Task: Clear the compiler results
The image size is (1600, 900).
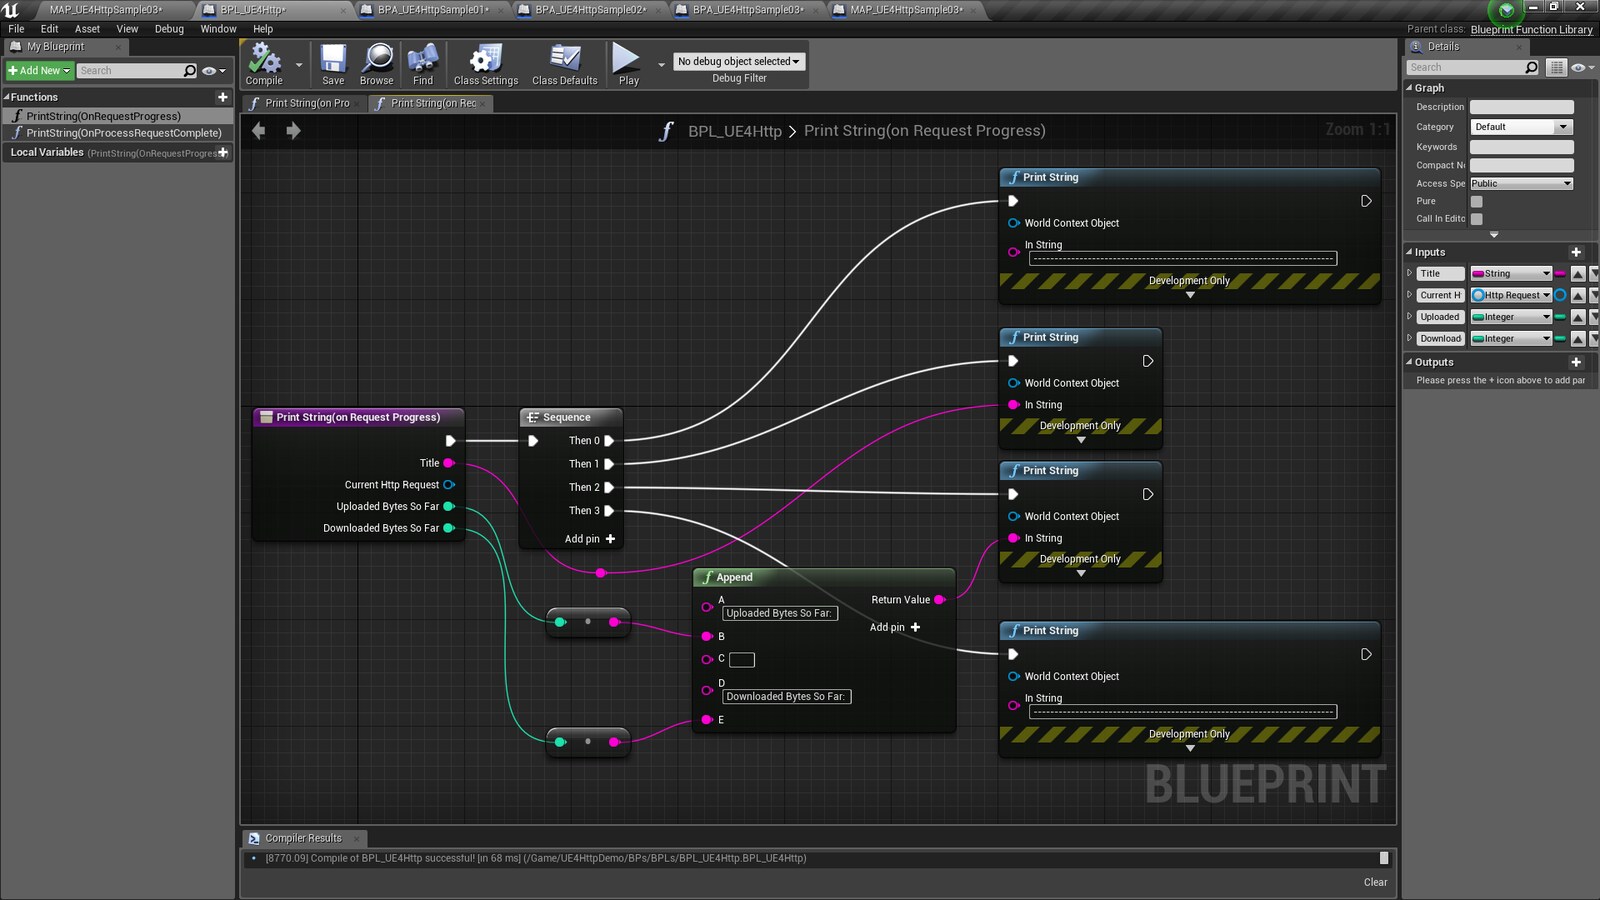Action: point(1375,882)
